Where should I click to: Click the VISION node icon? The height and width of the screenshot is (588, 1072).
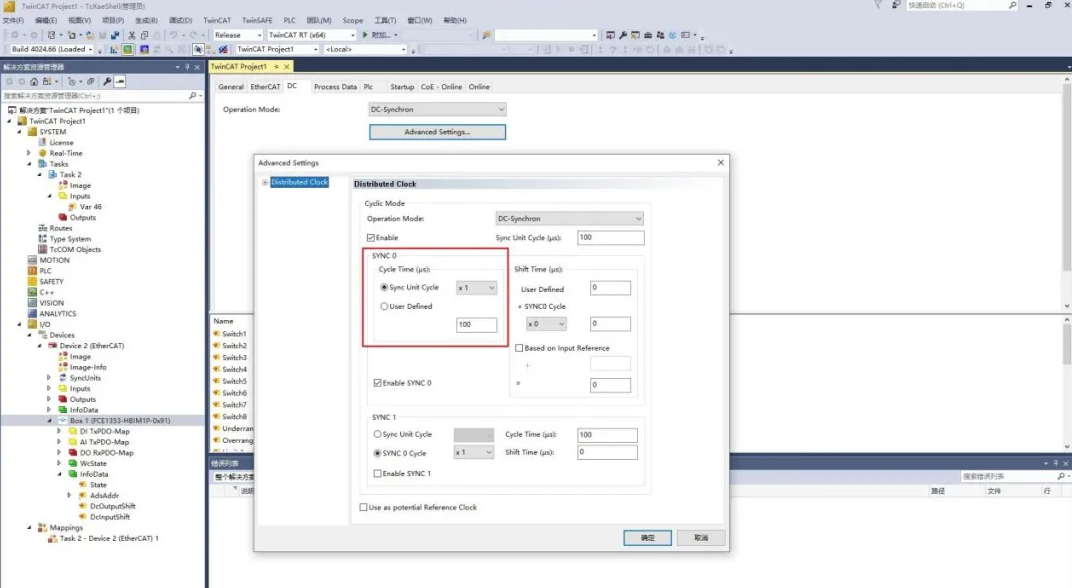[32, 303]
